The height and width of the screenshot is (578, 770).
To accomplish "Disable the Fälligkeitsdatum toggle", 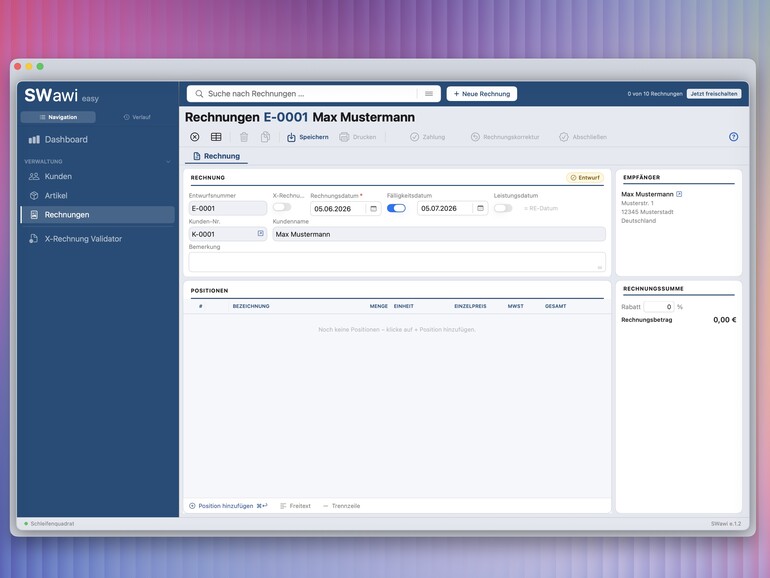I will coord(396,208).
